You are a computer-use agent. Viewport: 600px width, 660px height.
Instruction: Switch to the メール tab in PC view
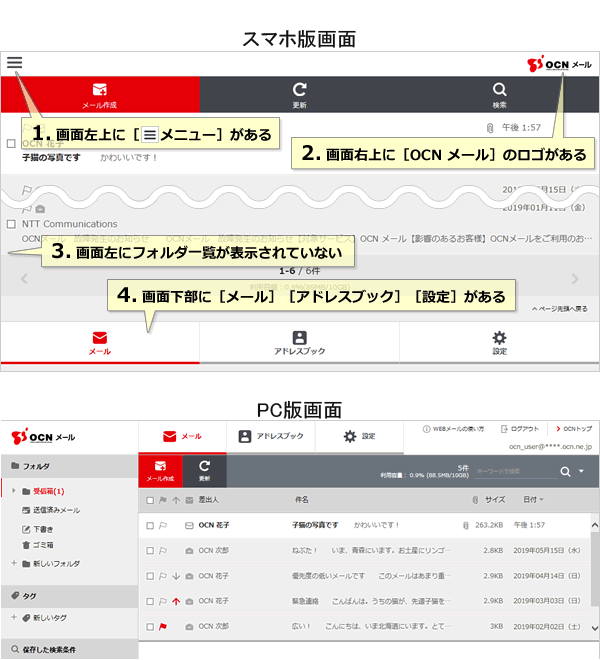[x=182, y=436]
